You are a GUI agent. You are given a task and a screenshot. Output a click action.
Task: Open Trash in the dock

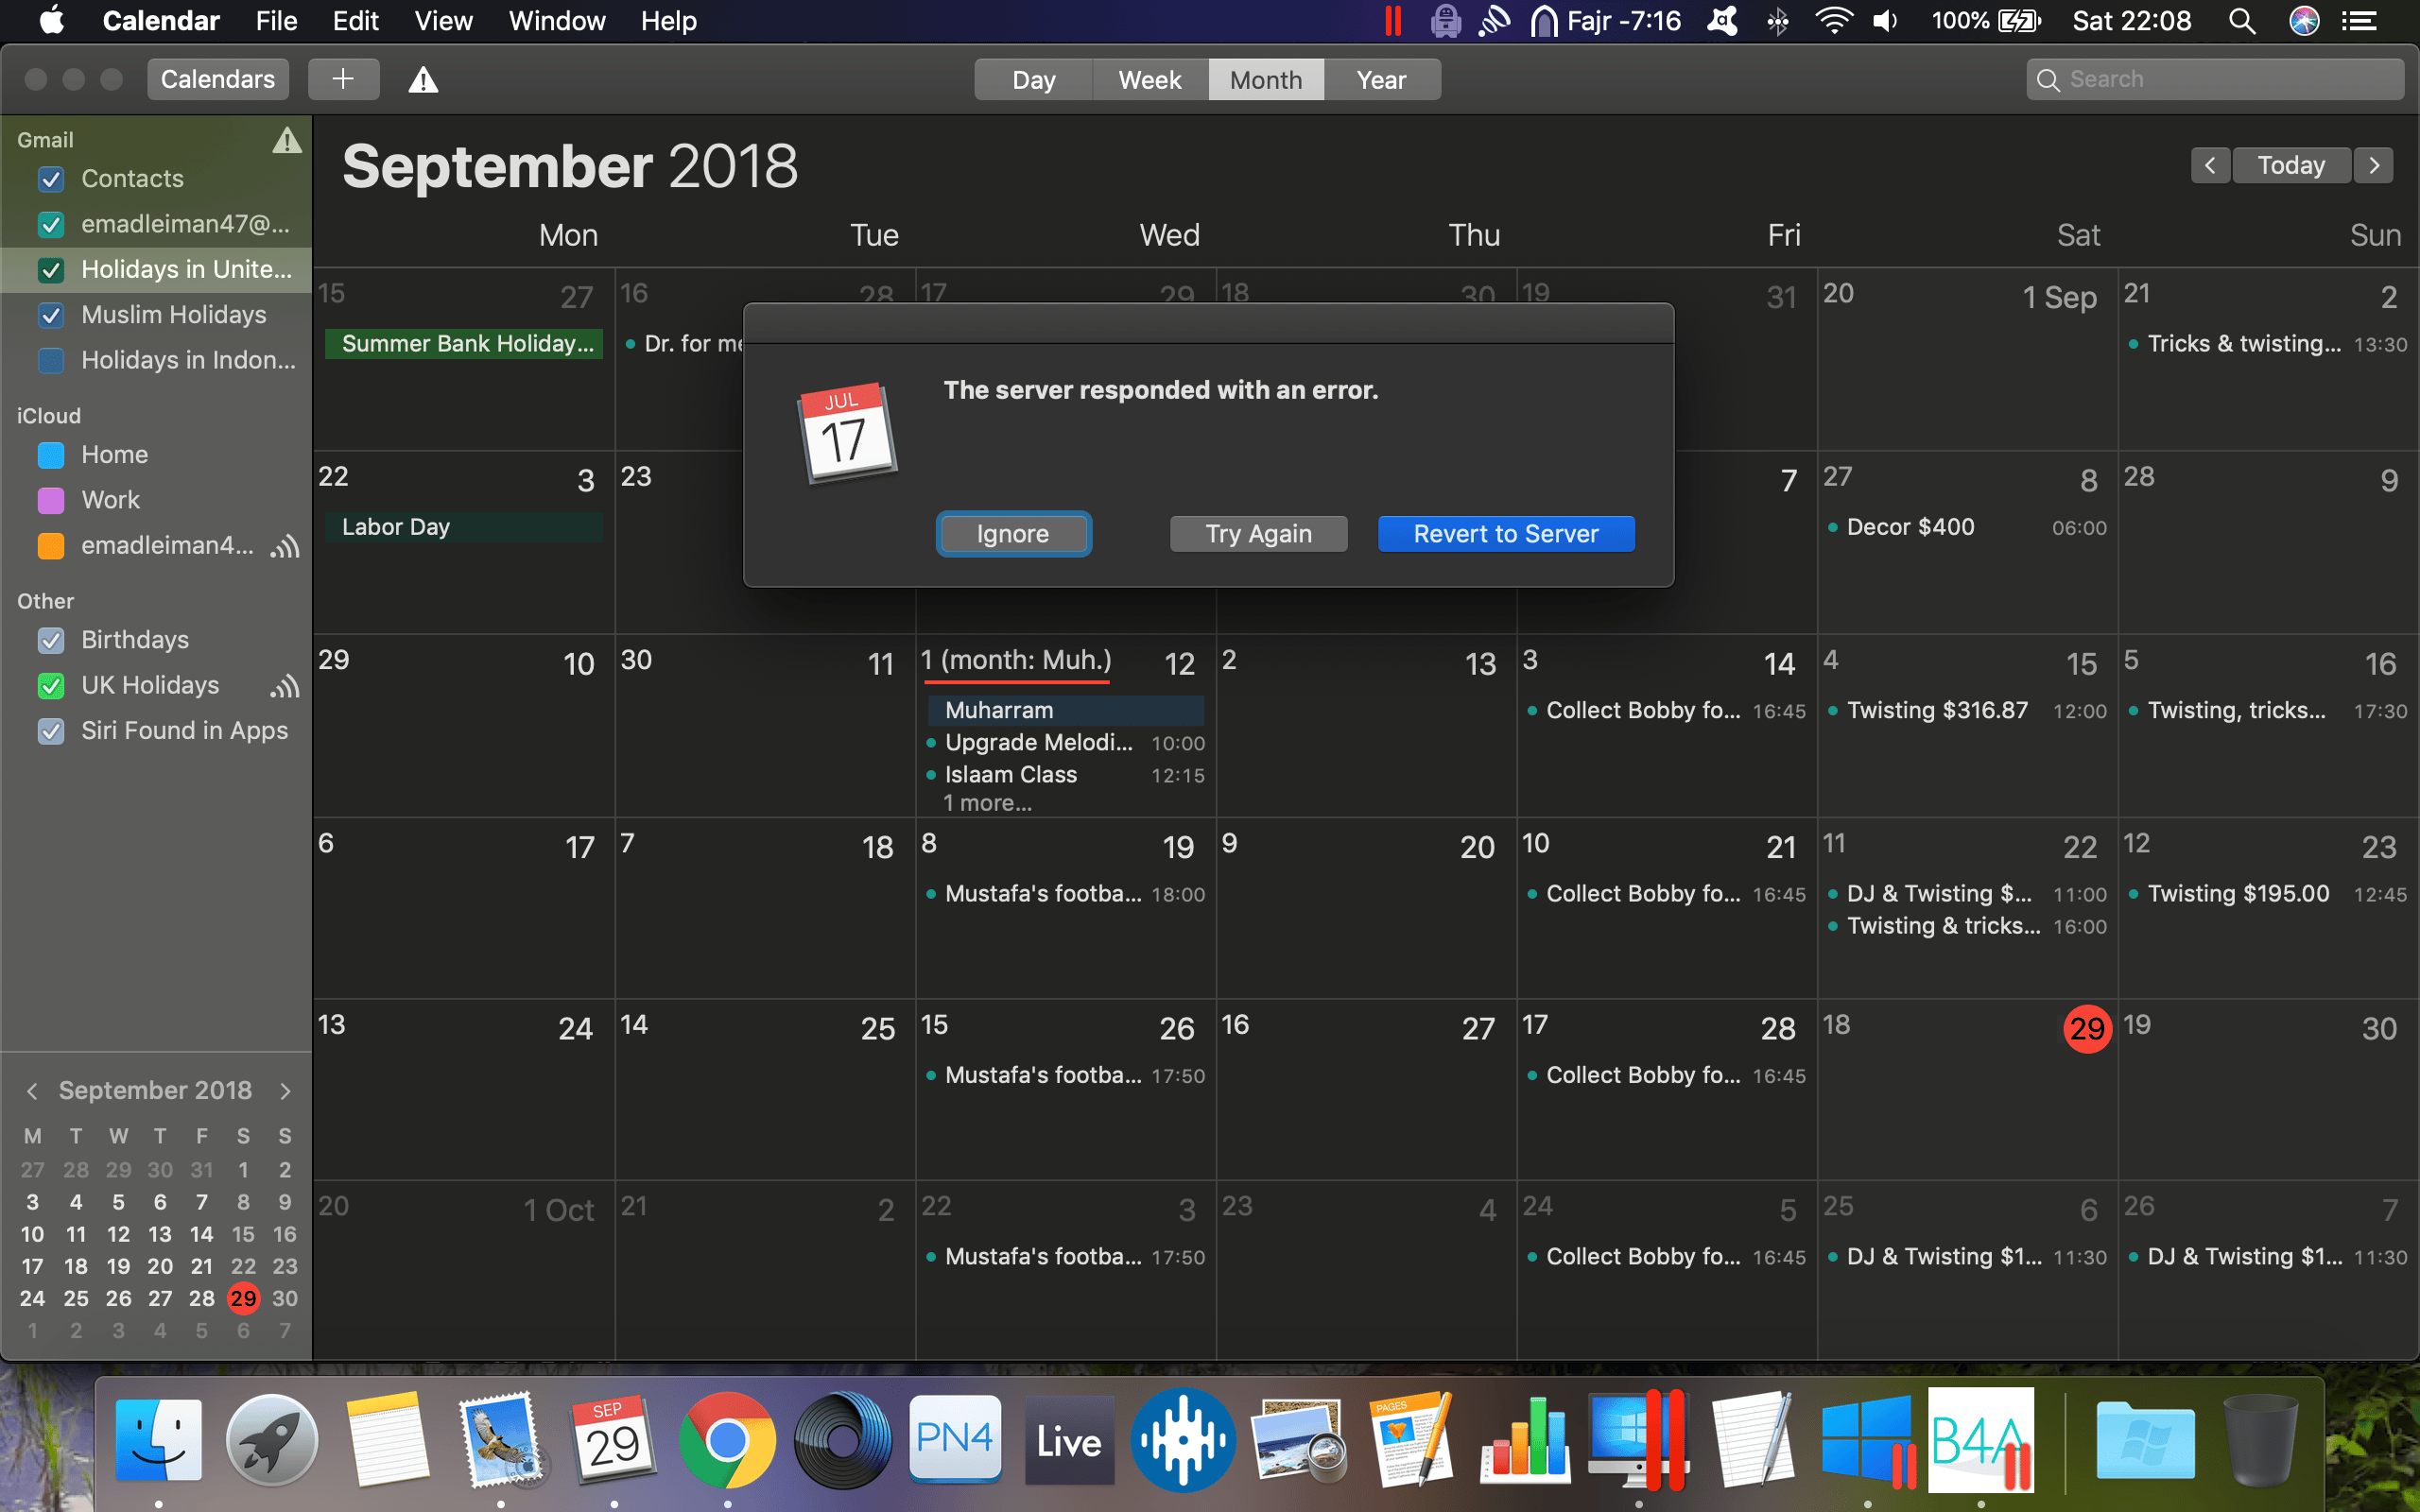2260,1440
